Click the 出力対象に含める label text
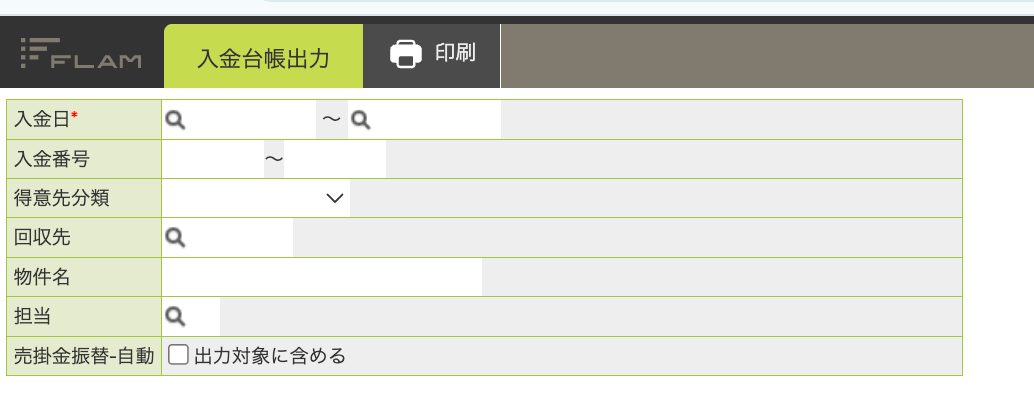Image resolution: width=1034 pixels, height=414 pixels. 270,356
